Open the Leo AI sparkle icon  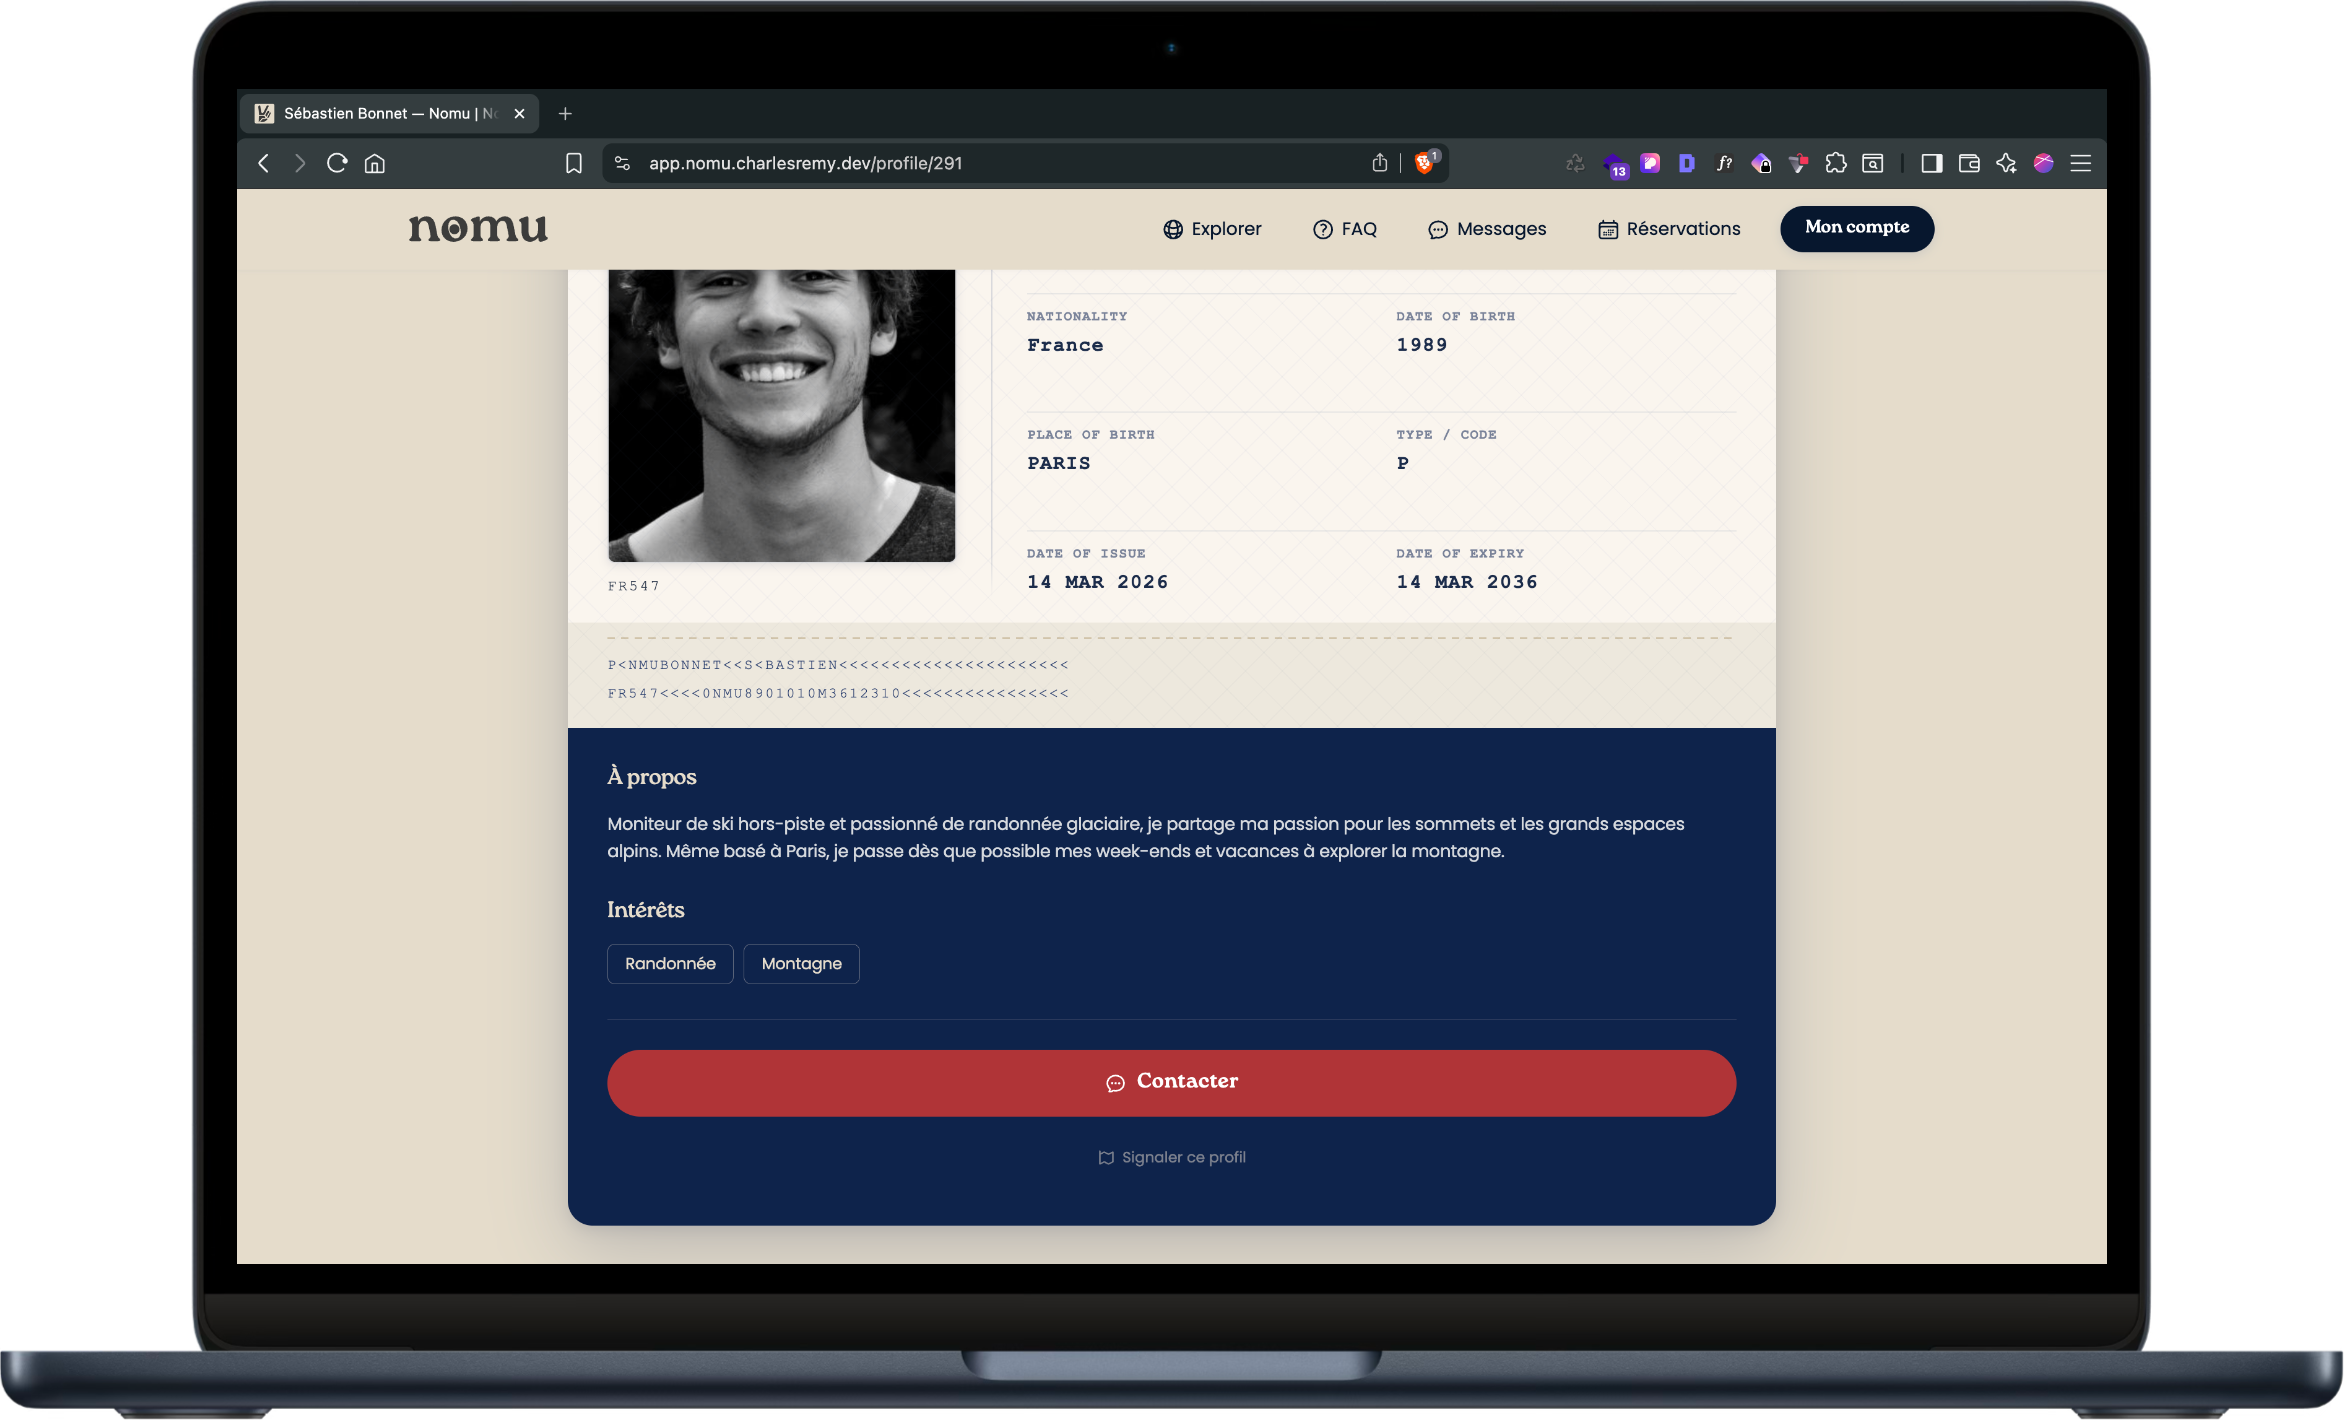click(2006, 163)
